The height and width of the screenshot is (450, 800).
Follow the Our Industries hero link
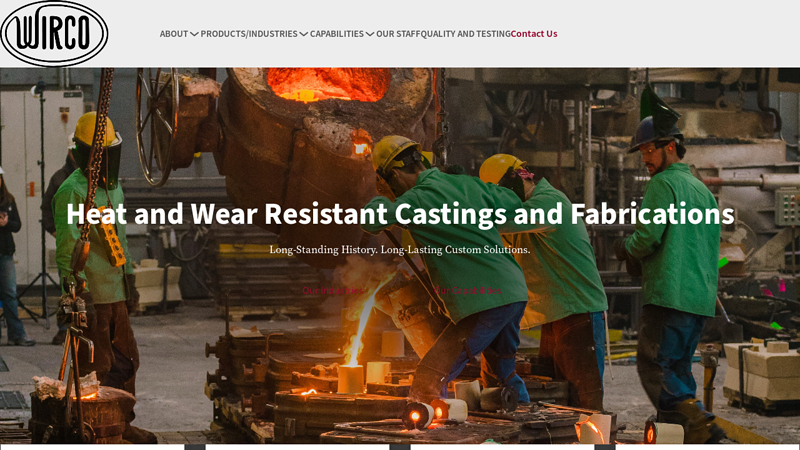pyautogui.click(x=333, y=291)
